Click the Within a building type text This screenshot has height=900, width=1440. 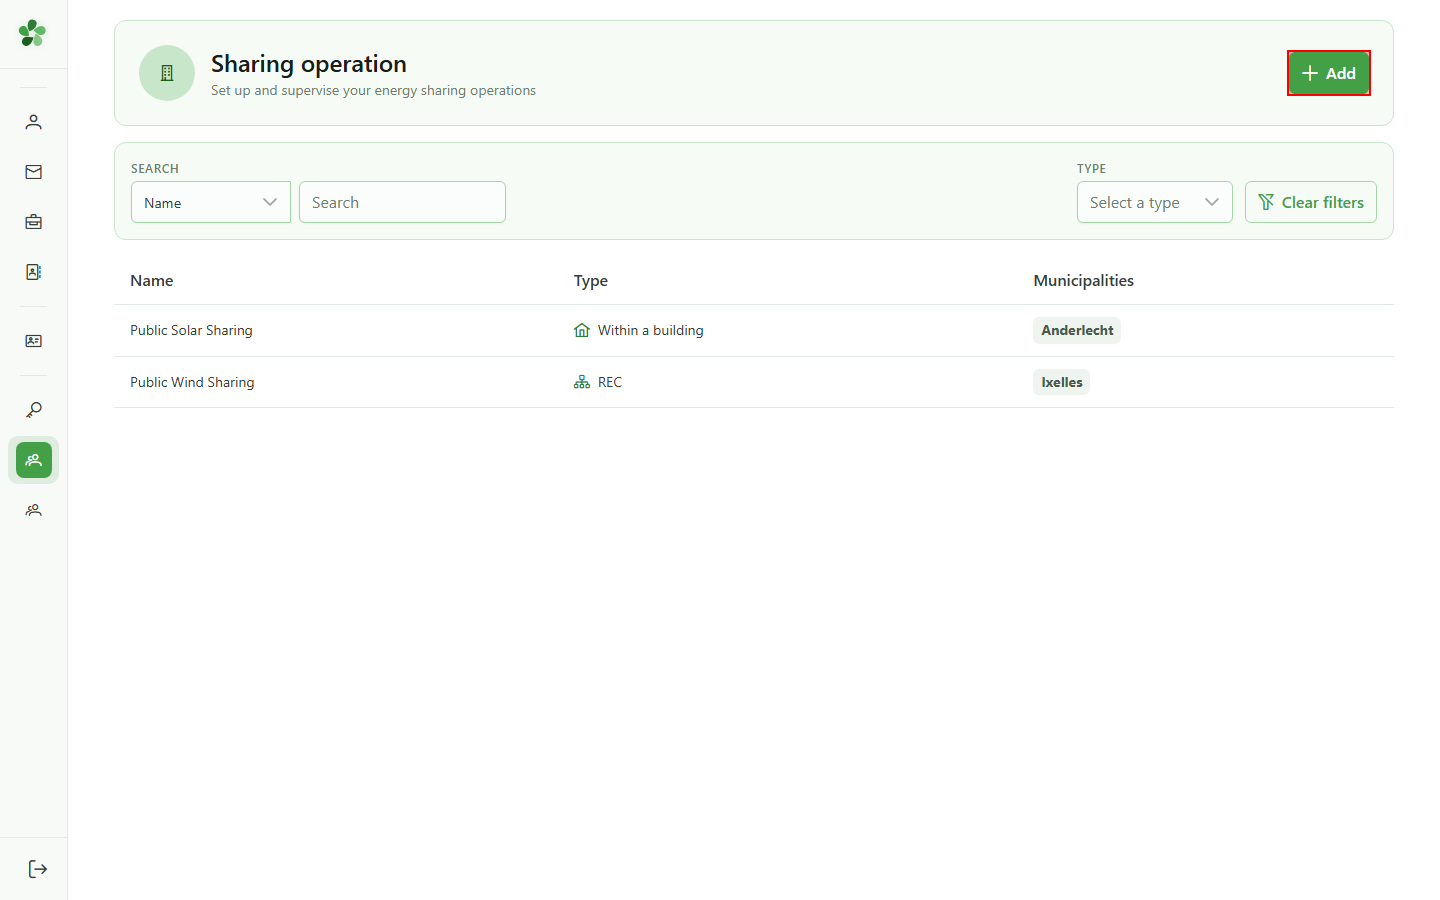(651, 330)
